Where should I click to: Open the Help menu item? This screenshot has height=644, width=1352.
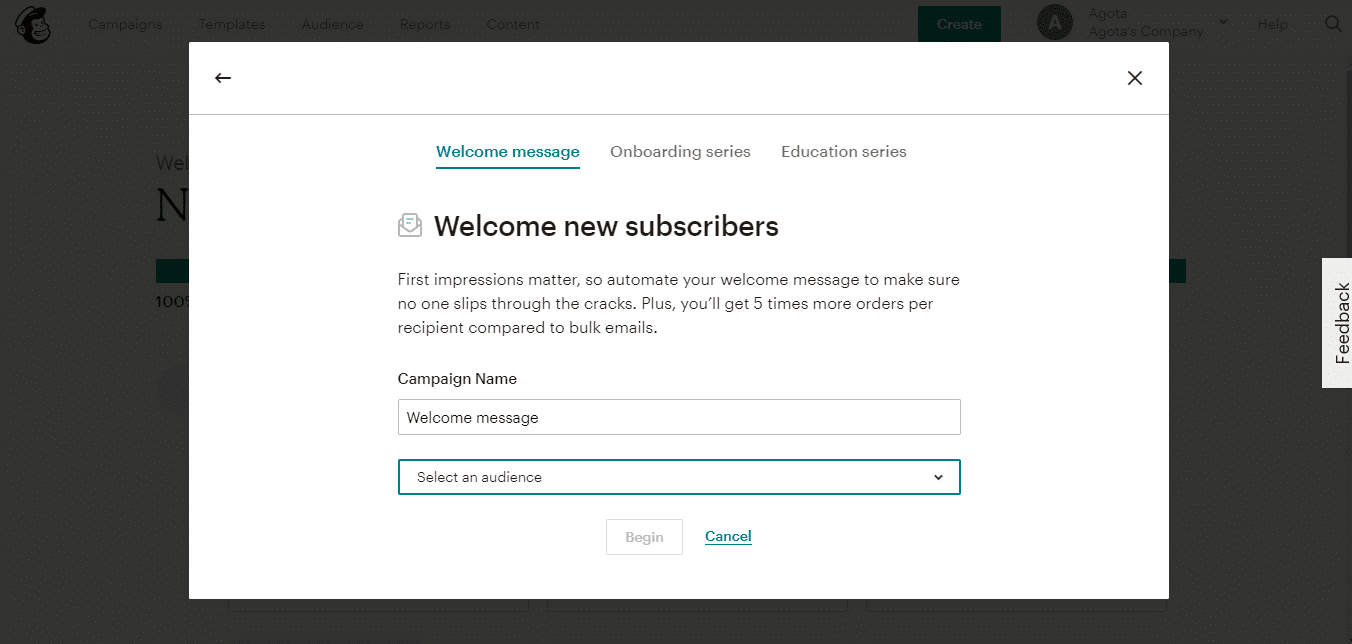(x=1272, y=24)
